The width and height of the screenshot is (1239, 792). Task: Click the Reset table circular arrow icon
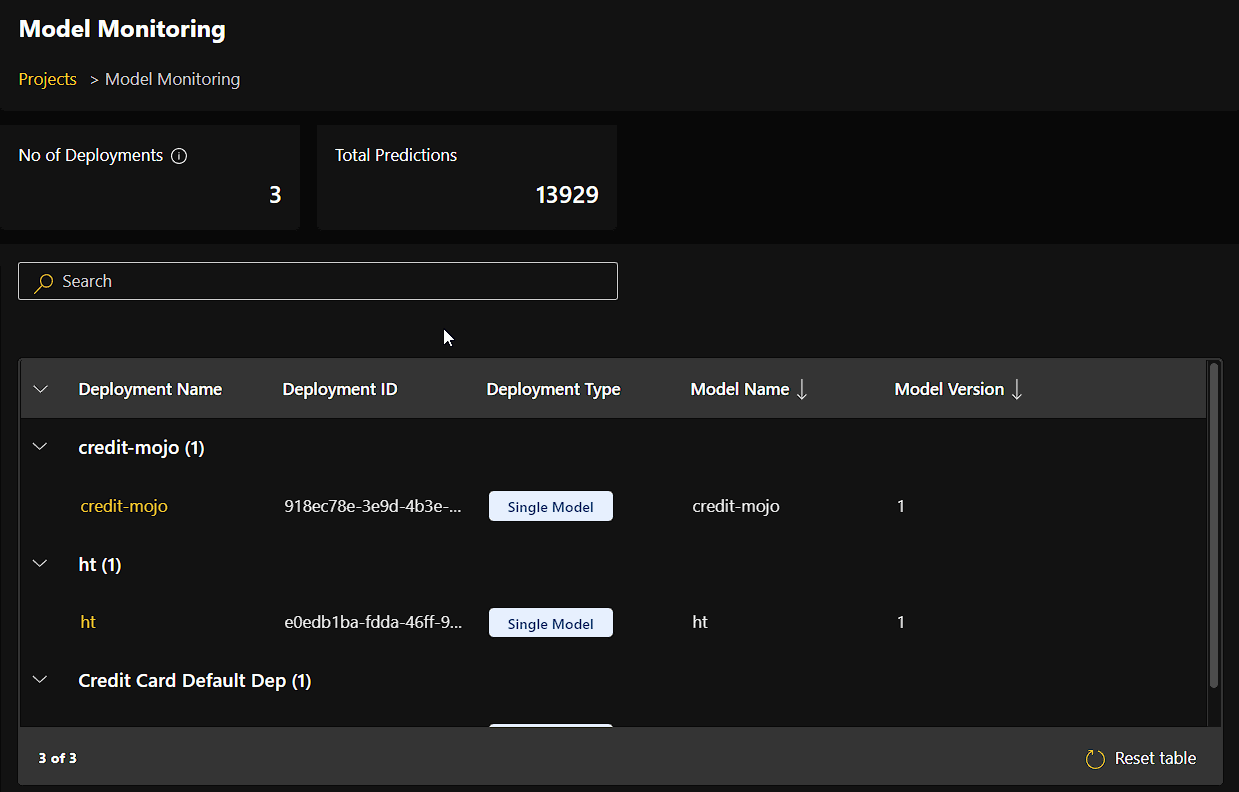[x=1095, y=759]
